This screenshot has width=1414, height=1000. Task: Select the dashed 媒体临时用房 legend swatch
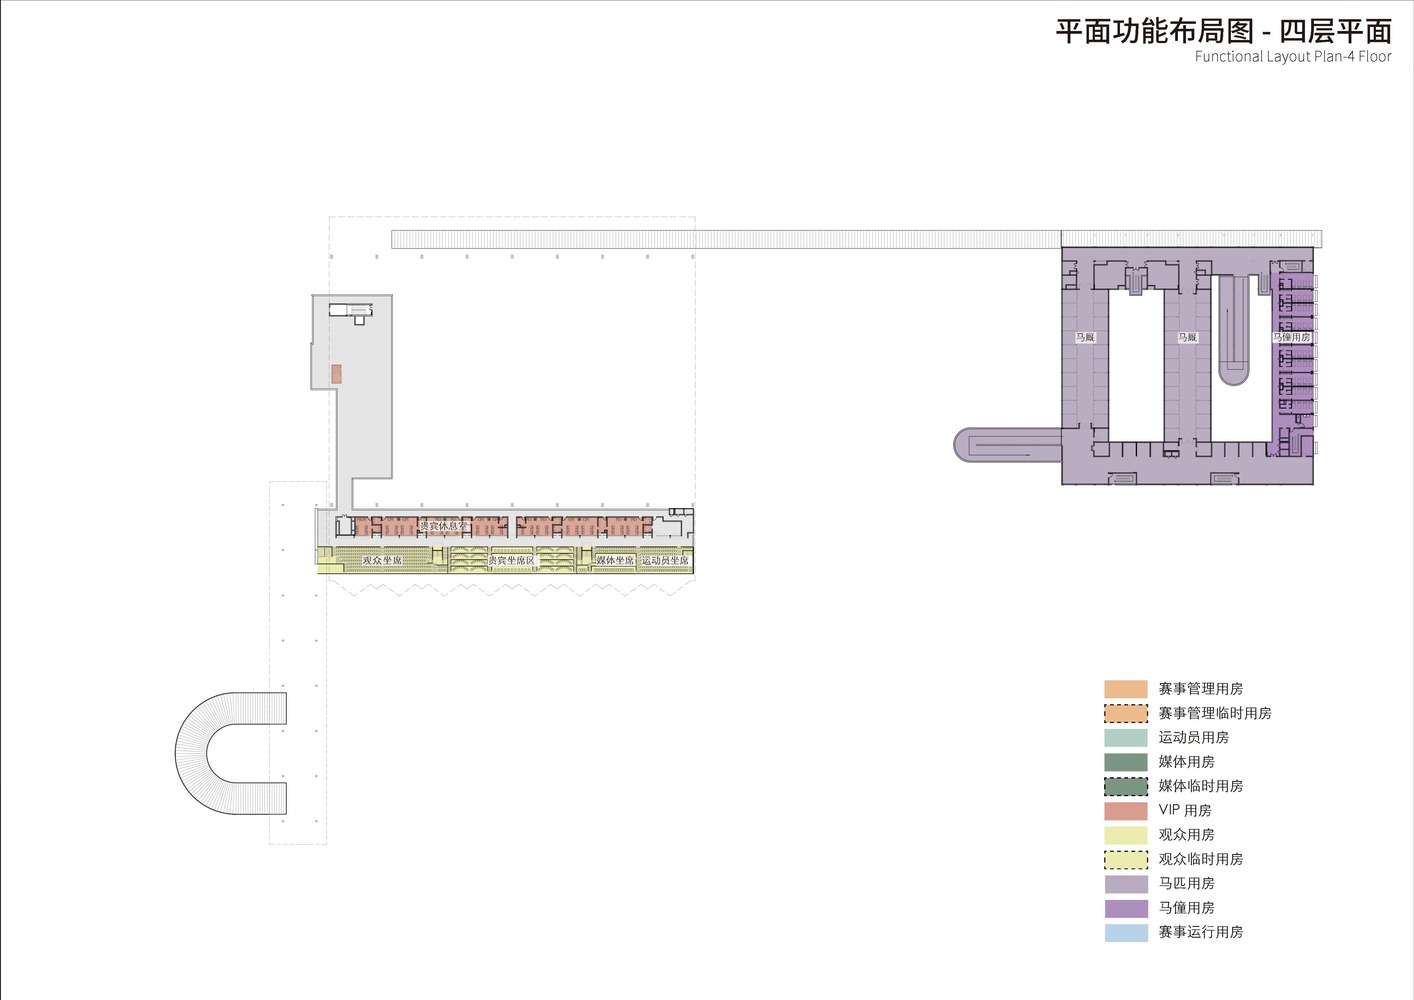[x=1126, y=786]
